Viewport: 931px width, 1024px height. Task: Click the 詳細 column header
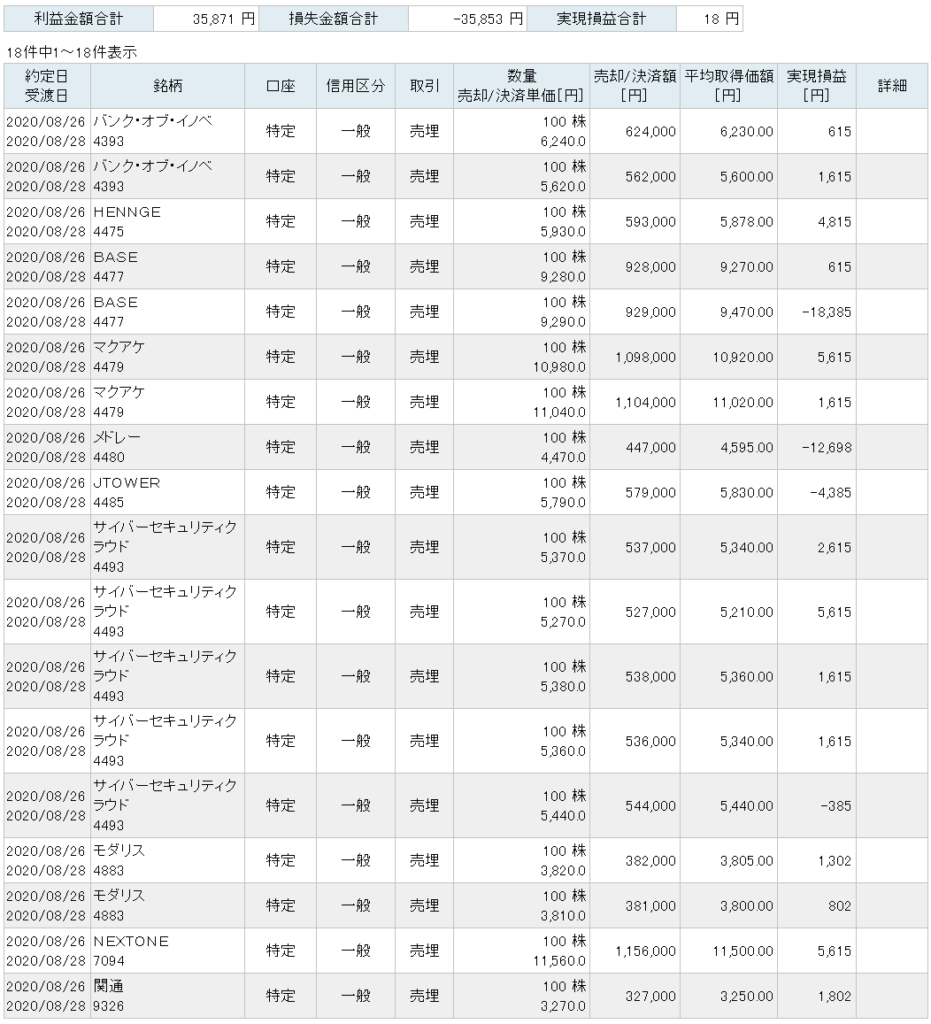click(x=892, y=86)
